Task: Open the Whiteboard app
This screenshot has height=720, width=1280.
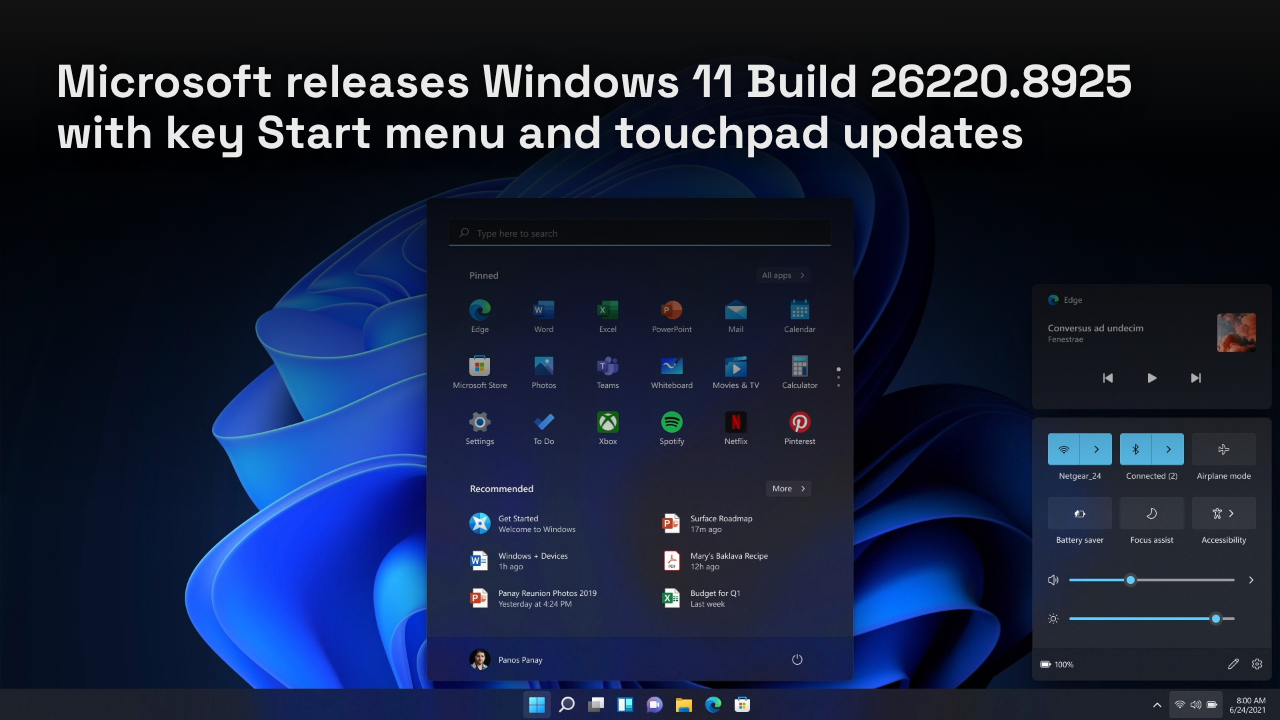Action: click(672, 371)
